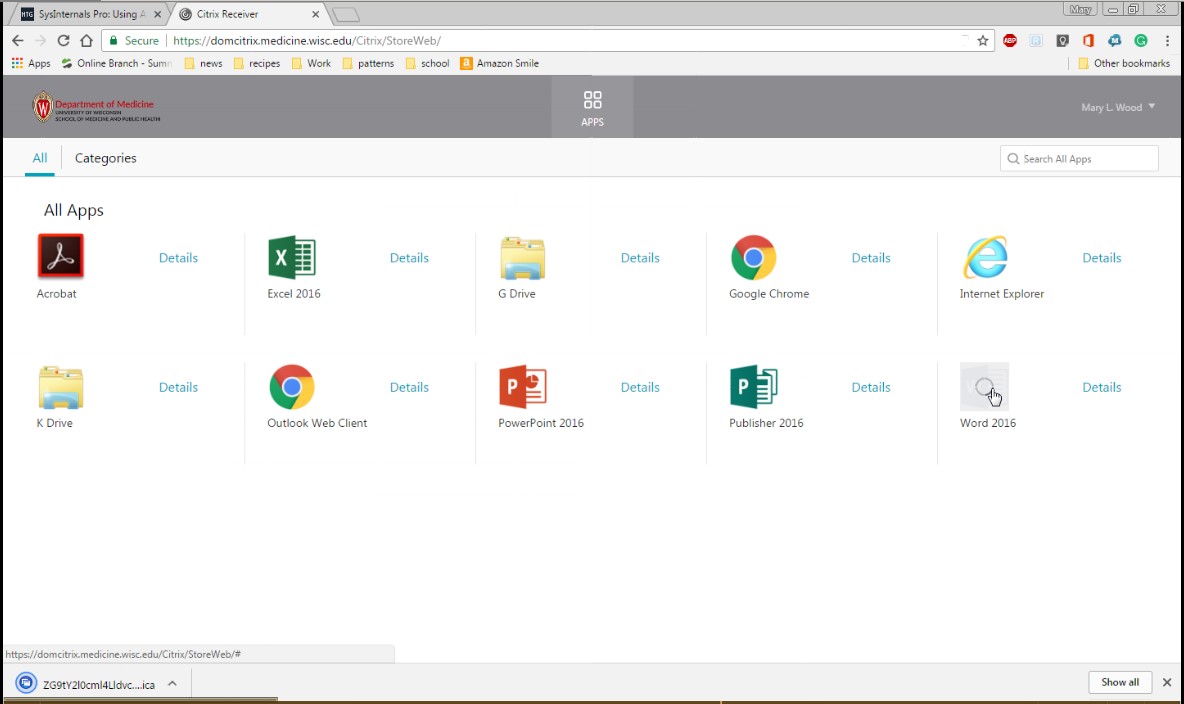Viewport: 1184px width, 704px height.
Task: View Details for K Drive
Action: point(178,387)
